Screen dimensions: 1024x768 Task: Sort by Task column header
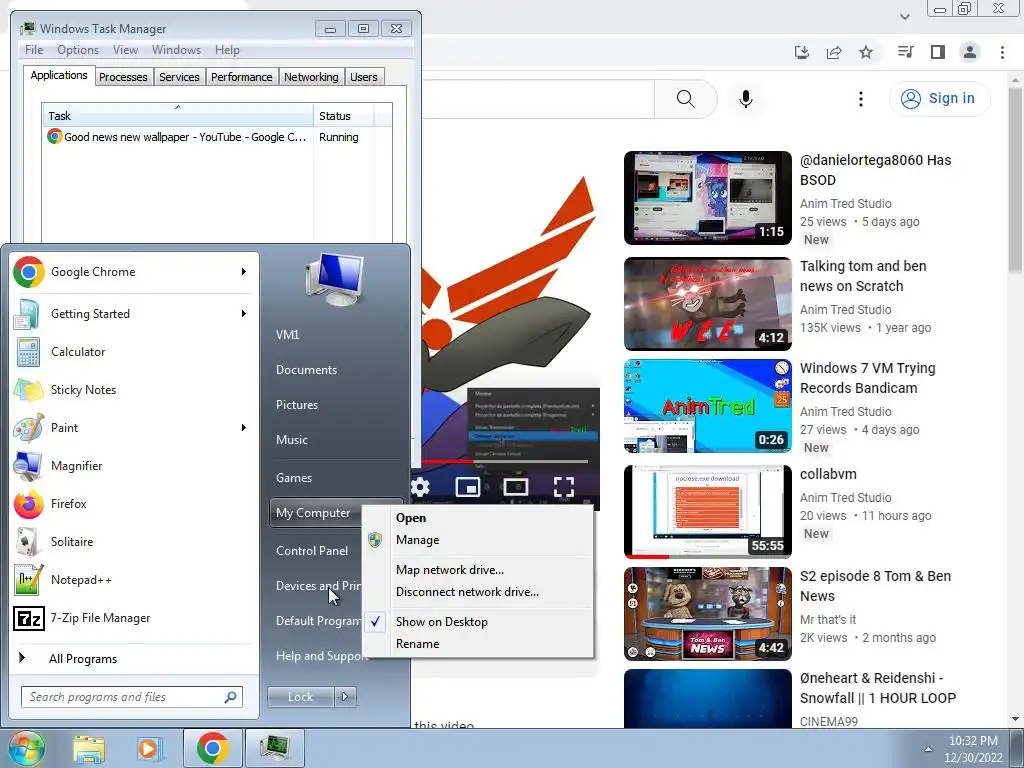click(x=178, y=116)
